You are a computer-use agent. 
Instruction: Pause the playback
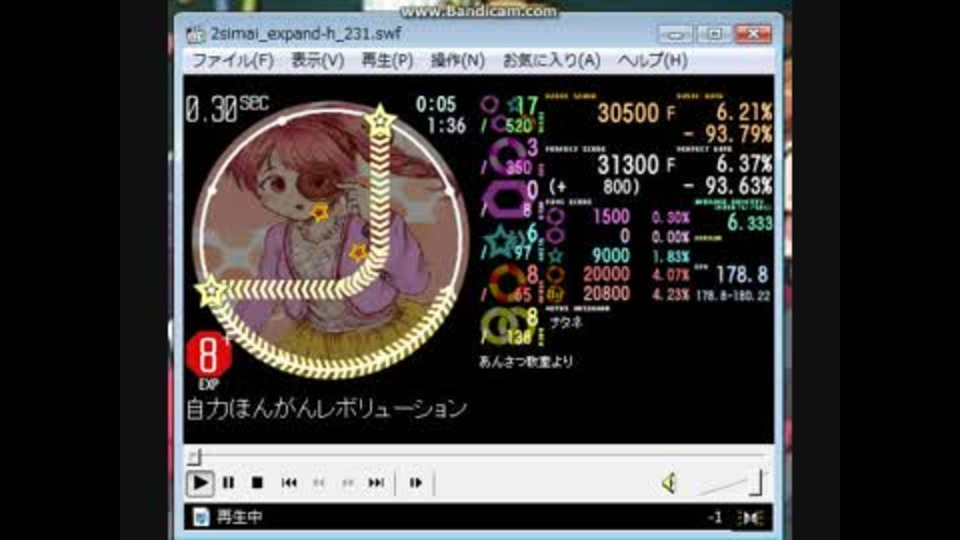tap(228, 483)
